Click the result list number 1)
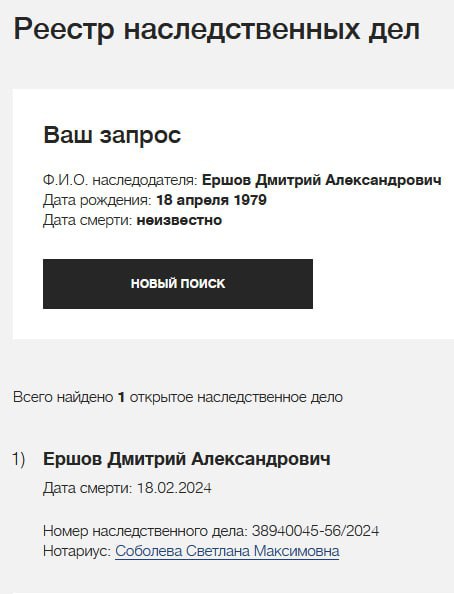454x594 pixels. (x=19, y=459)
